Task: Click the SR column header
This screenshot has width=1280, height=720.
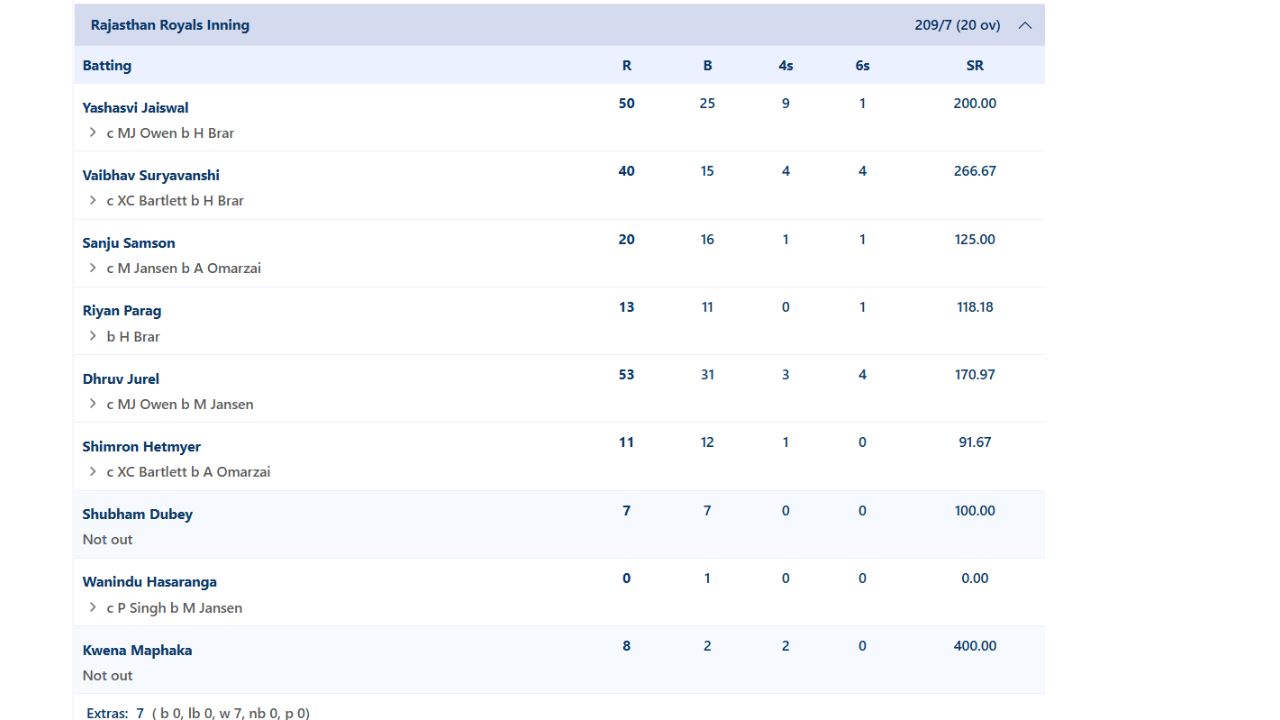Action: 975,65
